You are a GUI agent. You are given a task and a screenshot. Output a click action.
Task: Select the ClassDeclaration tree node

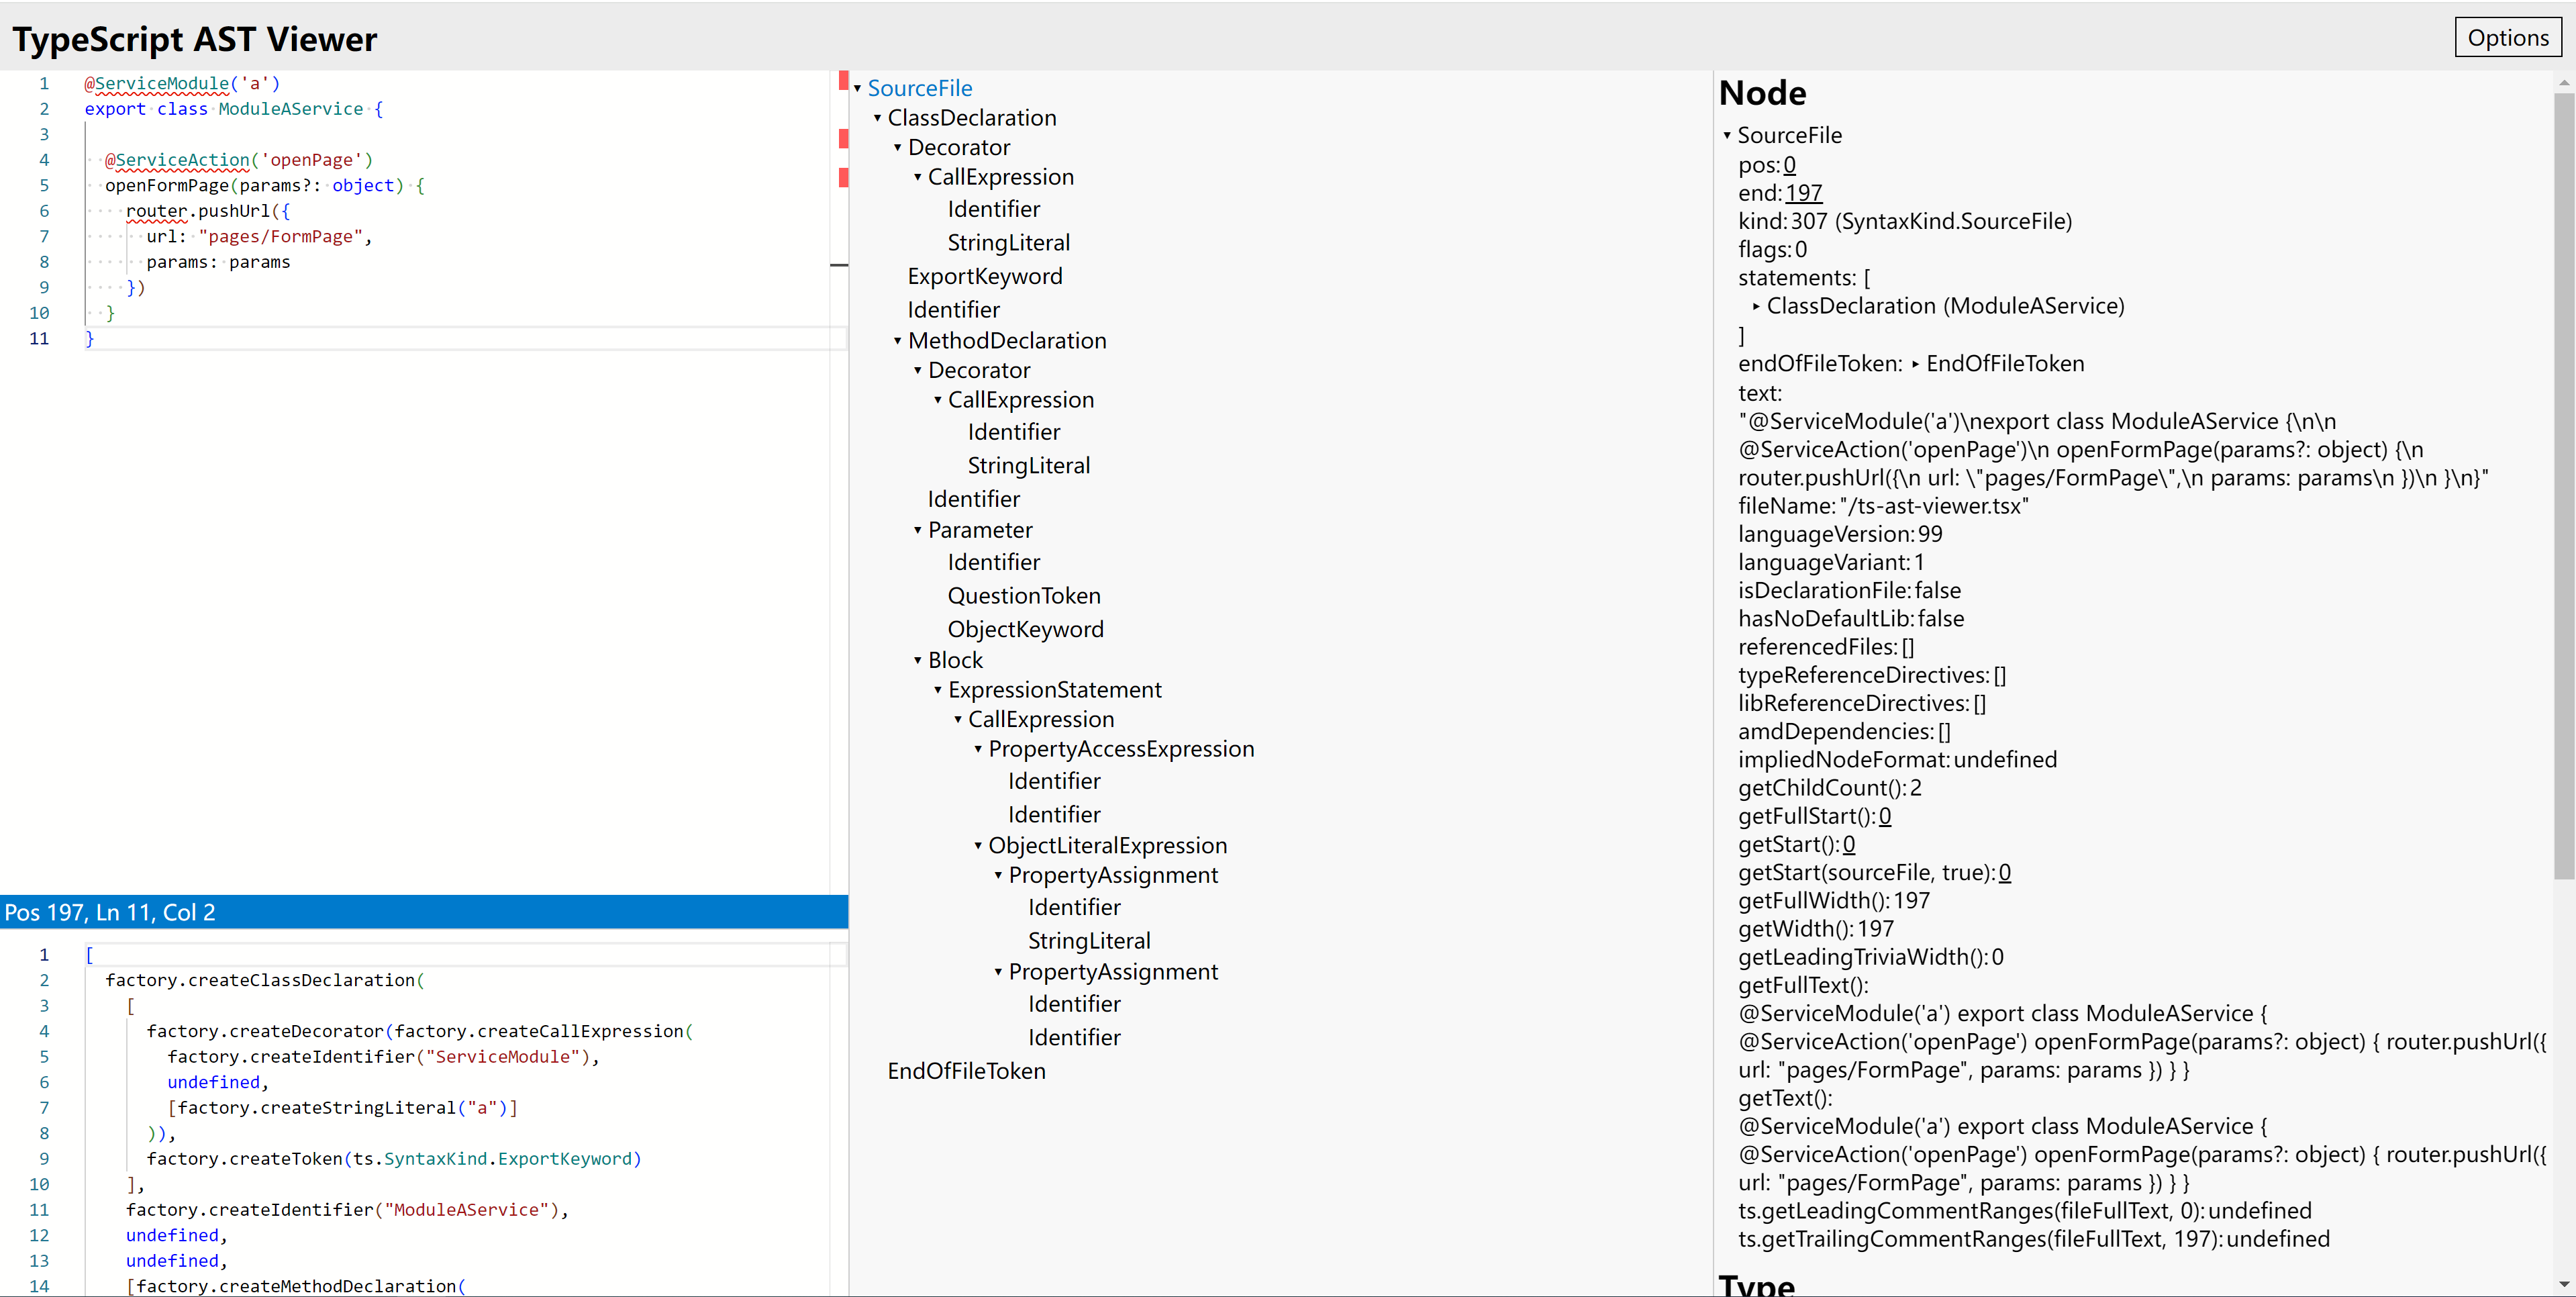point(971,118)
